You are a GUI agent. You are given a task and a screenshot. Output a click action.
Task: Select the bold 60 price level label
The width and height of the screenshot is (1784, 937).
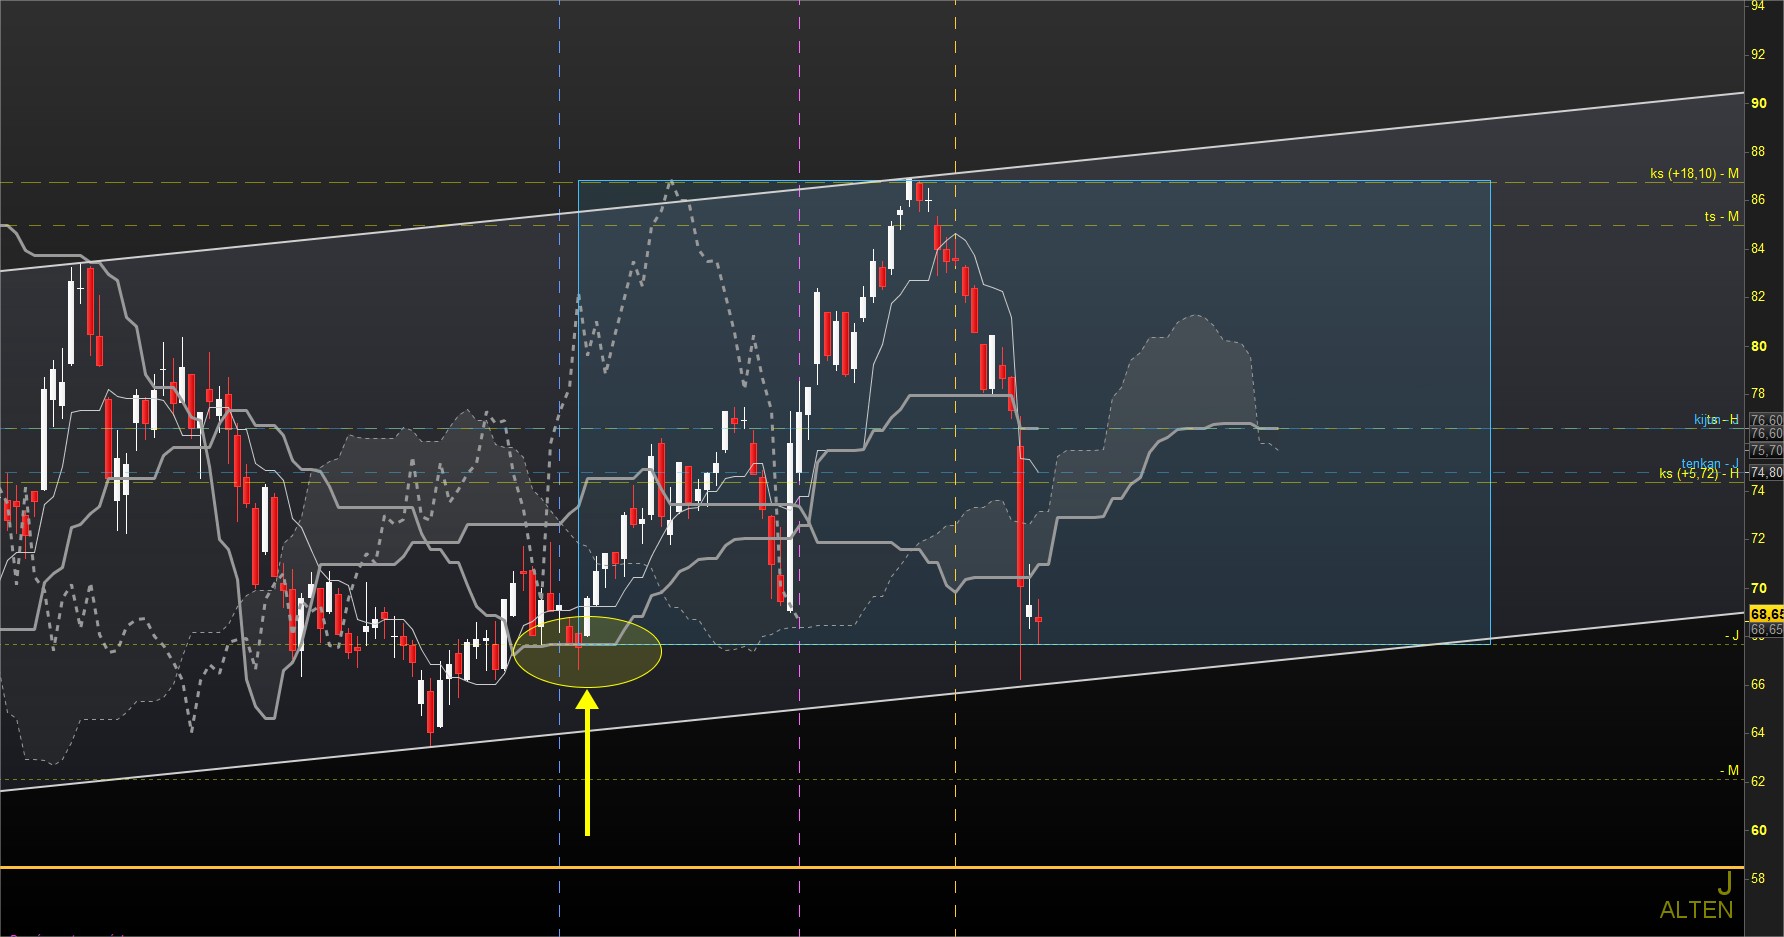coord(1758,830)
